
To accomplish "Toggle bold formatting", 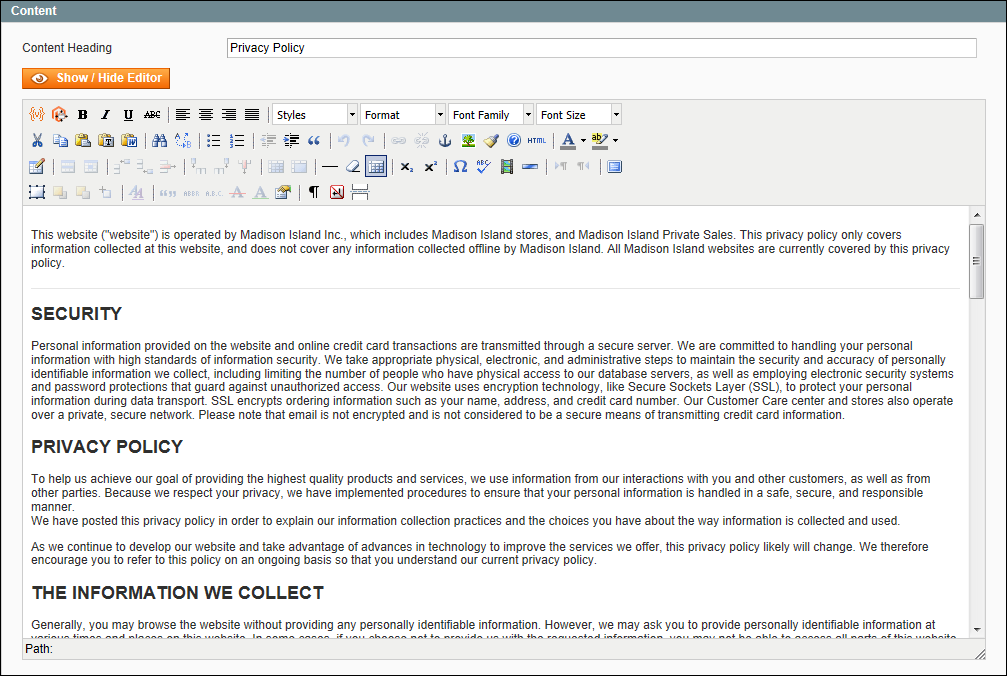I will (82, 114).
